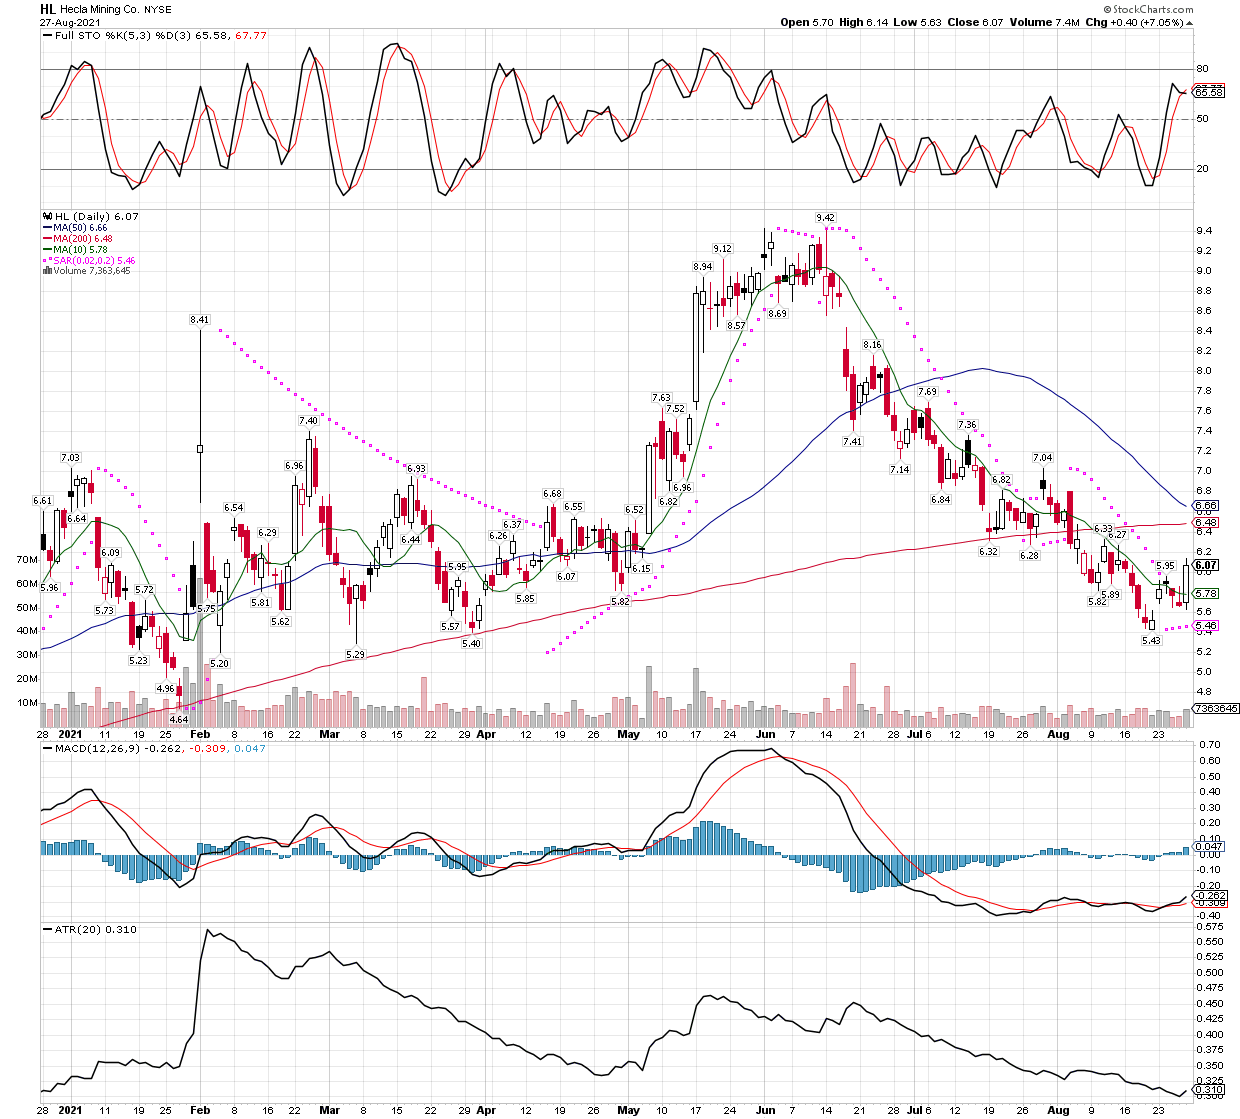
Task: Click the 'HL (Daily) 6.07' price legend
Action: [95, 217]
